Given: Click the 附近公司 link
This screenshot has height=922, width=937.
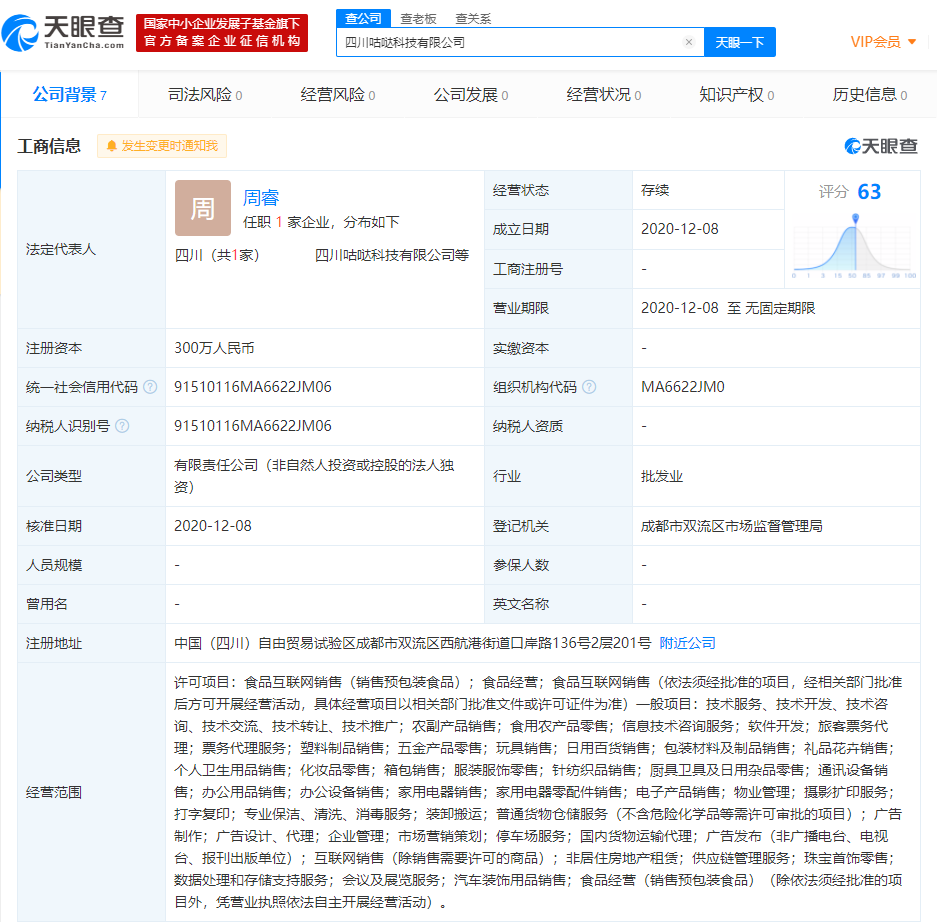Looking at the screenshot, I should click(x=687, y=643).
